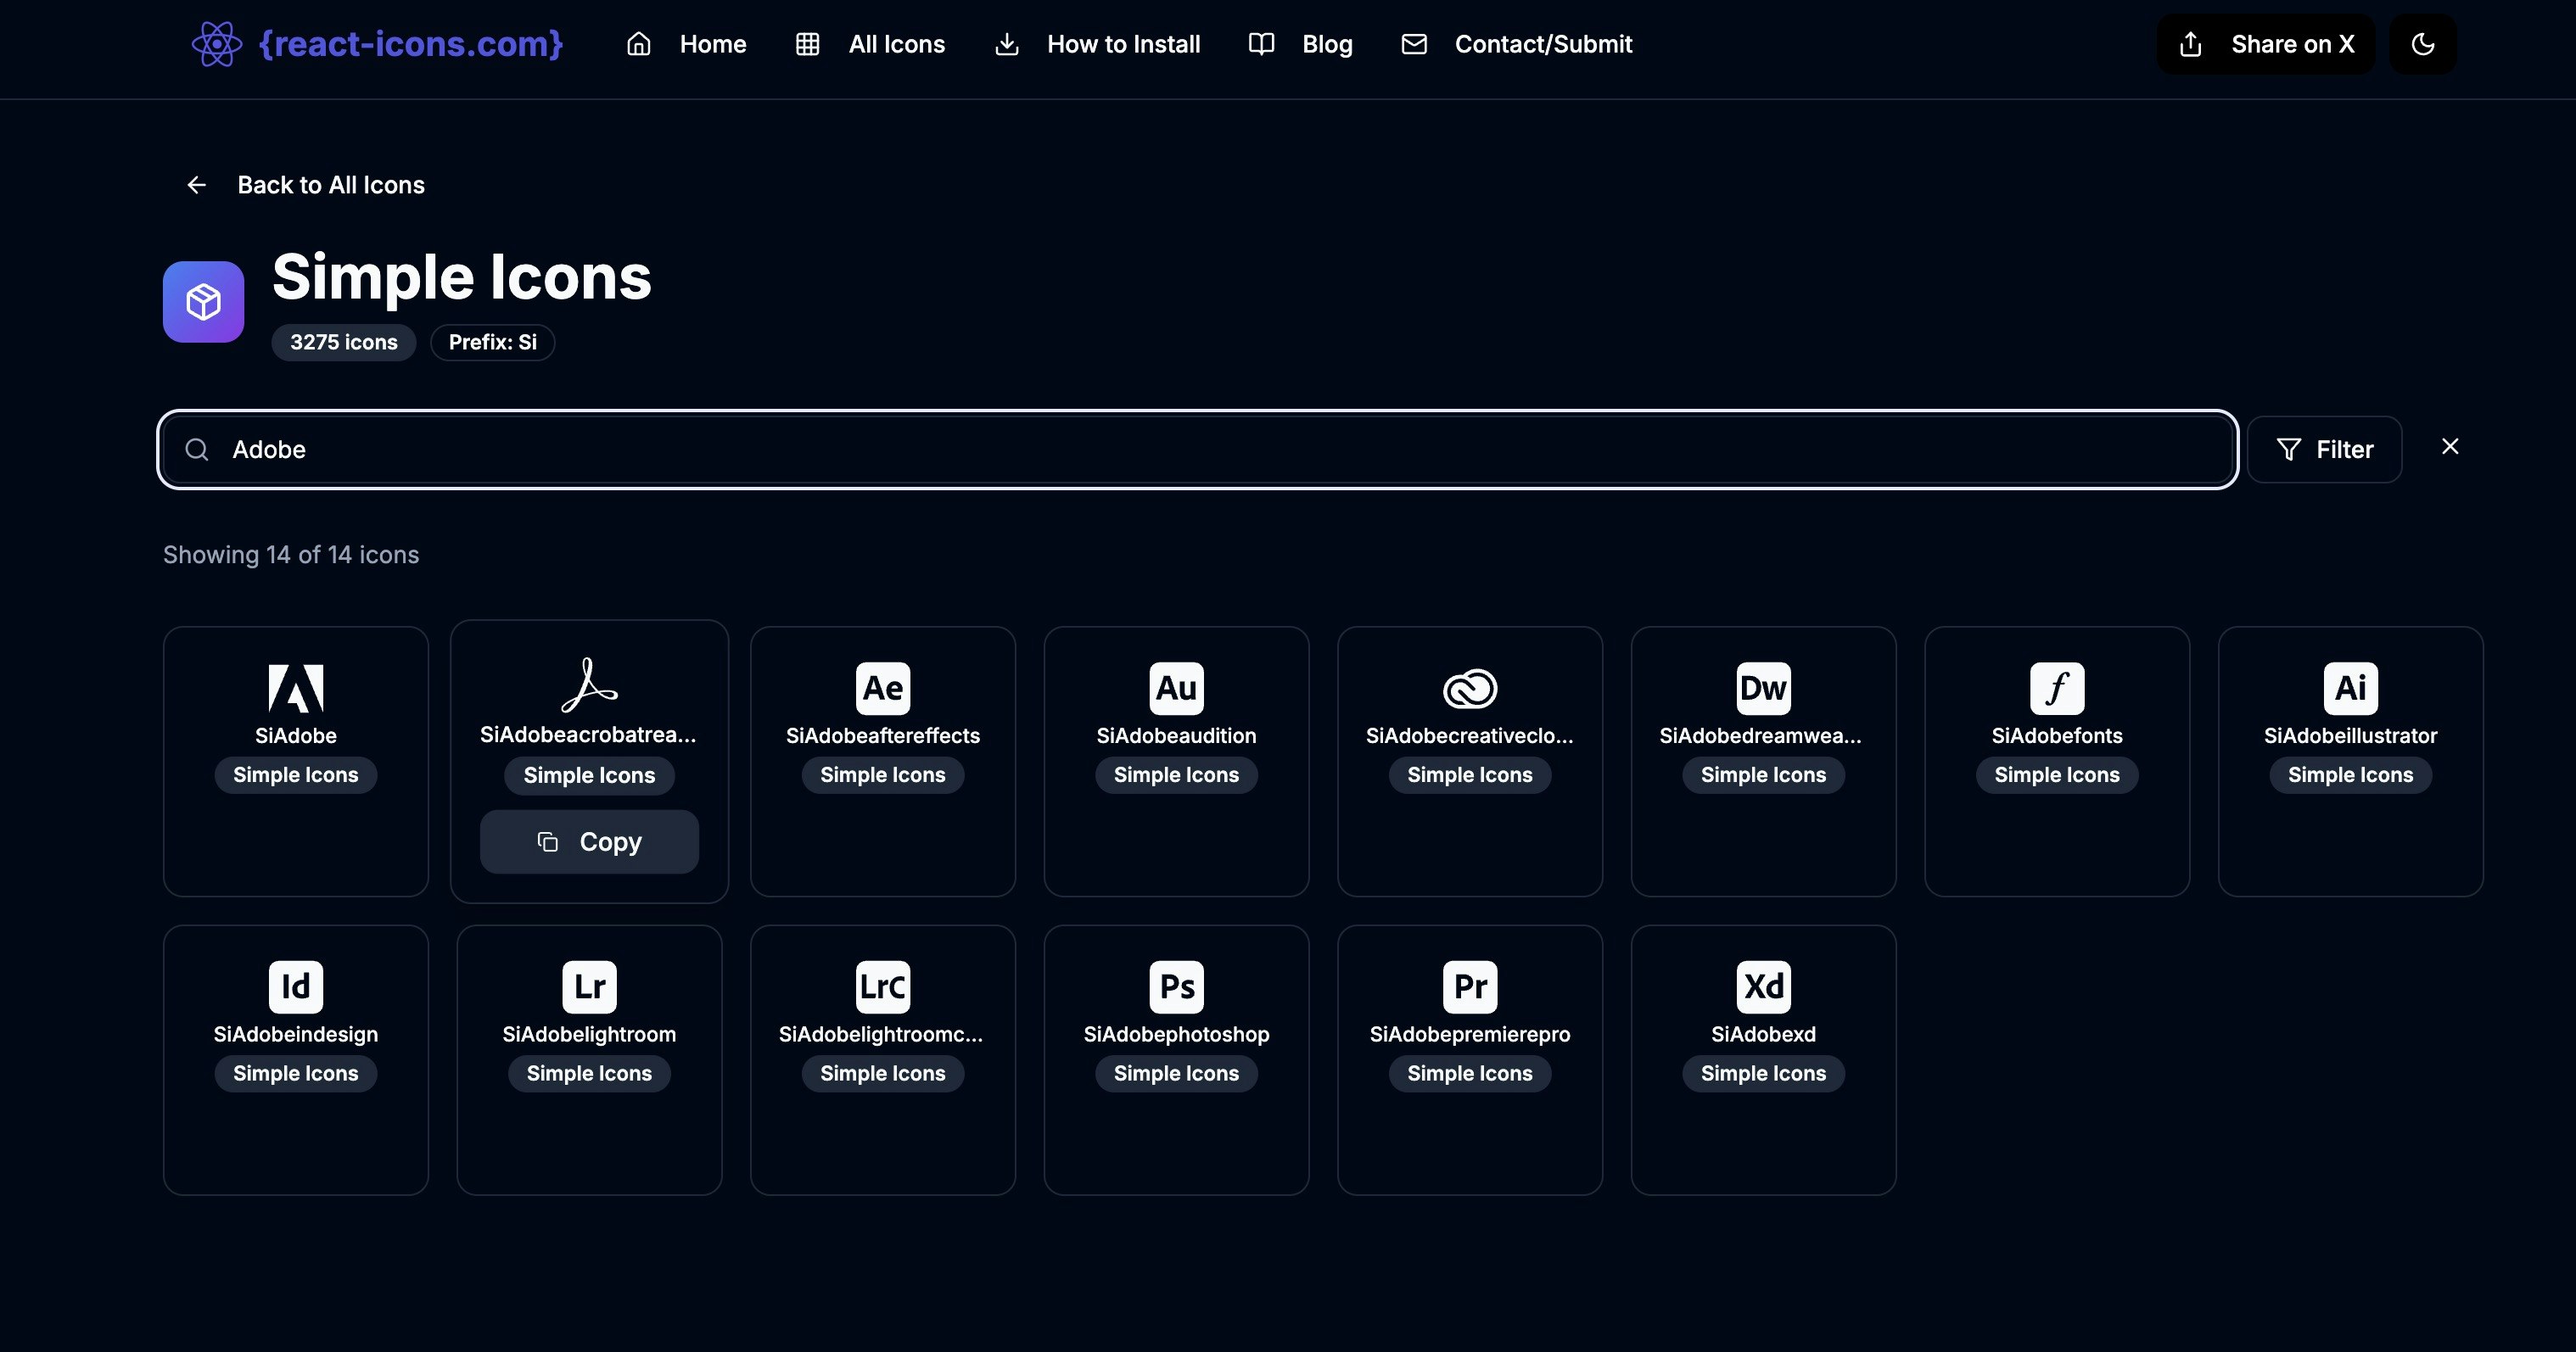Click the 'Simple Icons' page heading
Viewport: 2576px width, 1352px height.
(462, 277)
